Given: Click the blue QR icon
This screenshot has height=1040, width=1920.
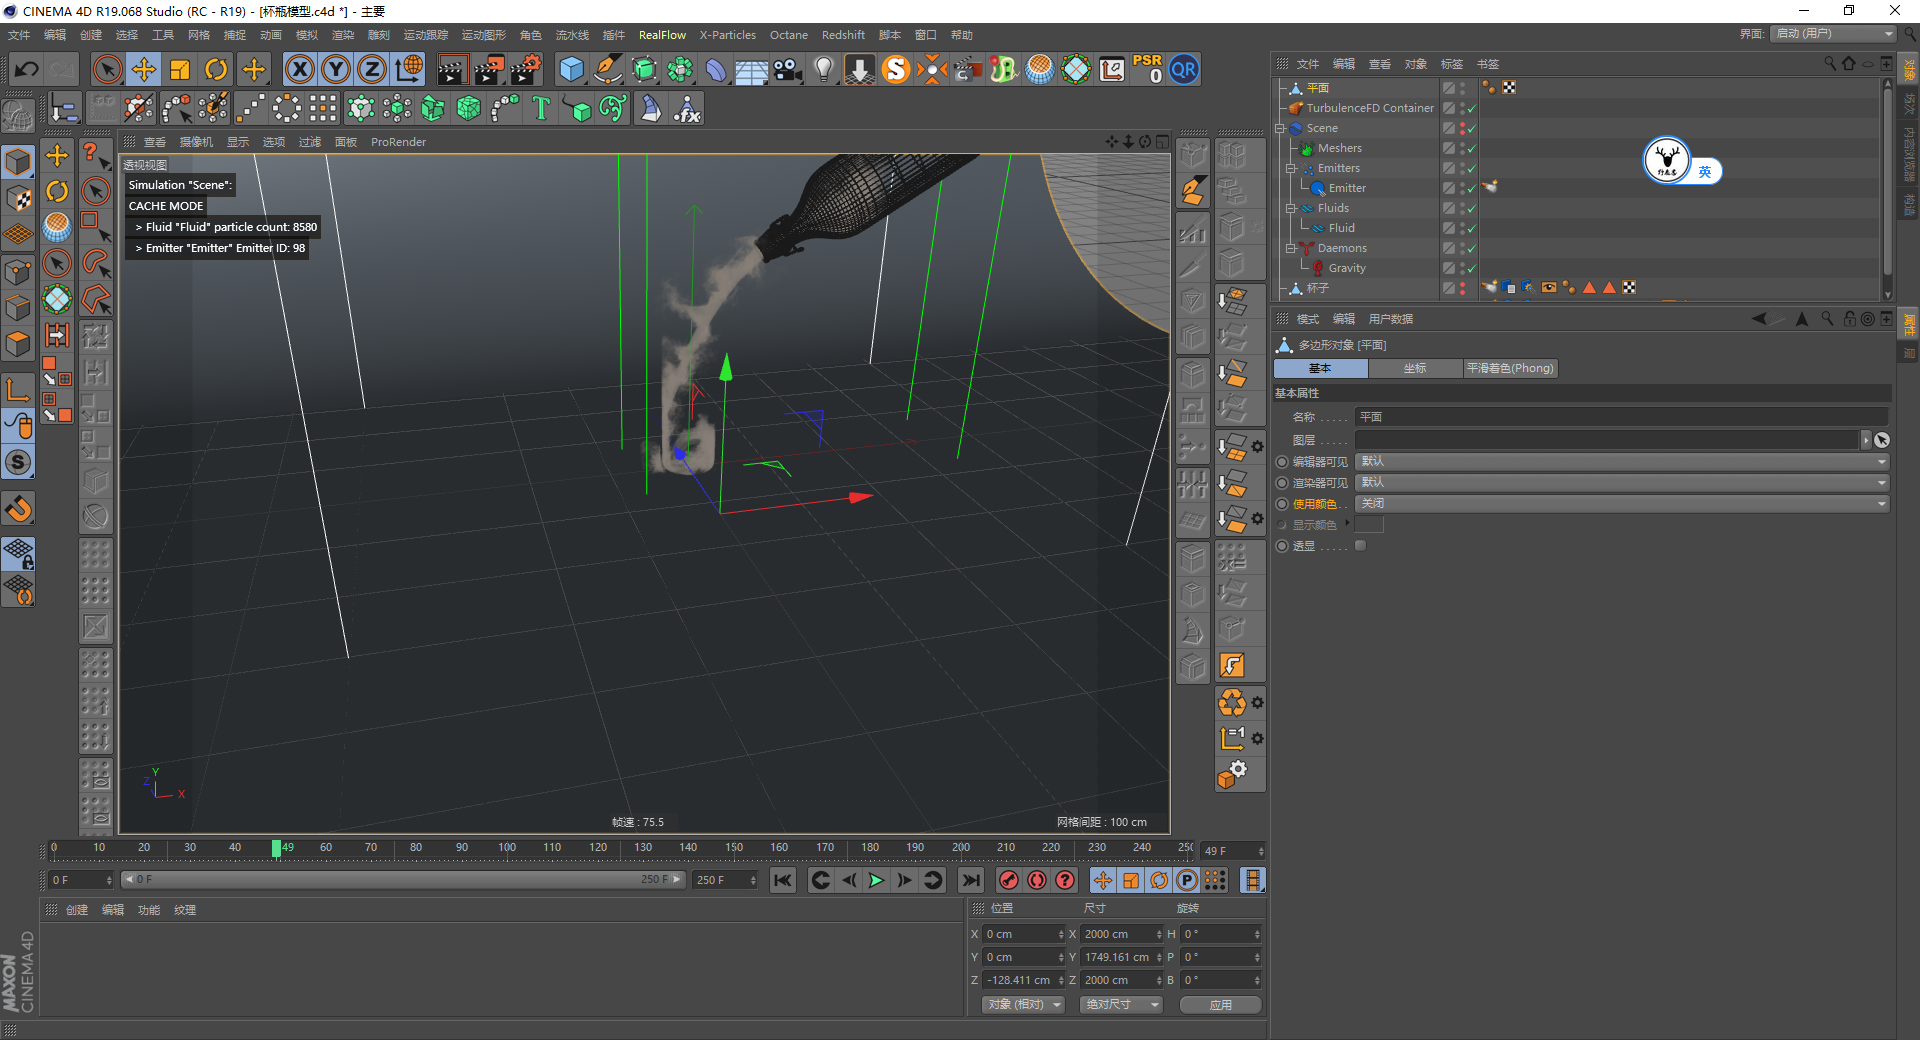Looking at the screenshot, I should (1184, 69).
